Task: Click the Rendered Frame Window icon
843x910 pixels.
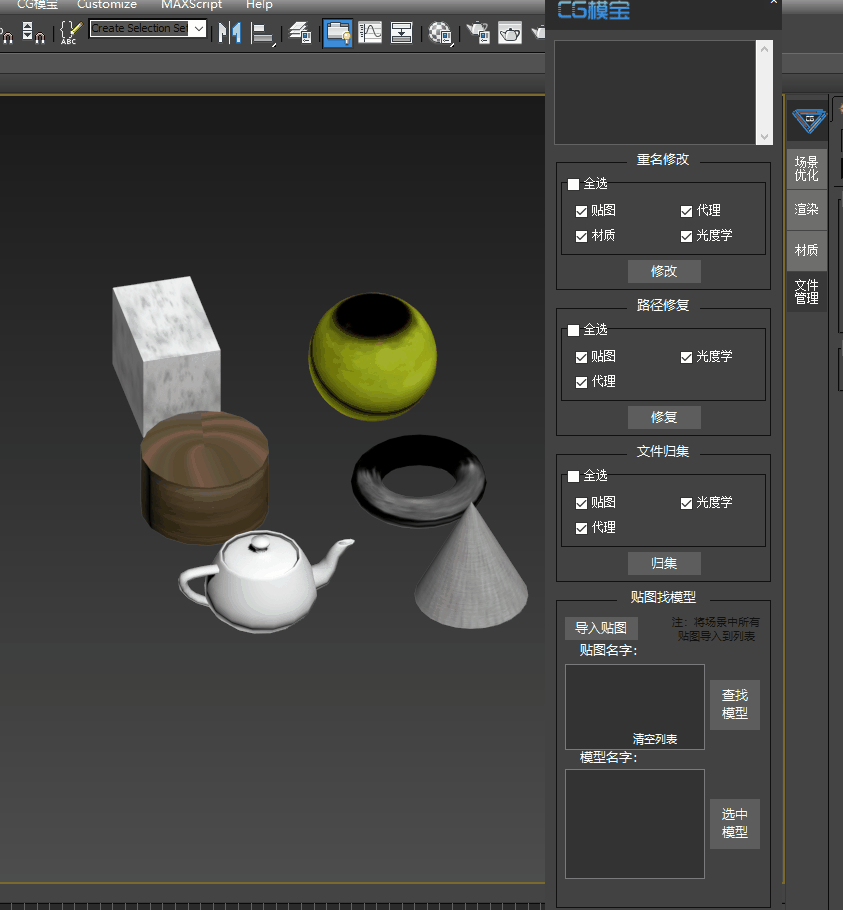Action: tap(509, 33)
